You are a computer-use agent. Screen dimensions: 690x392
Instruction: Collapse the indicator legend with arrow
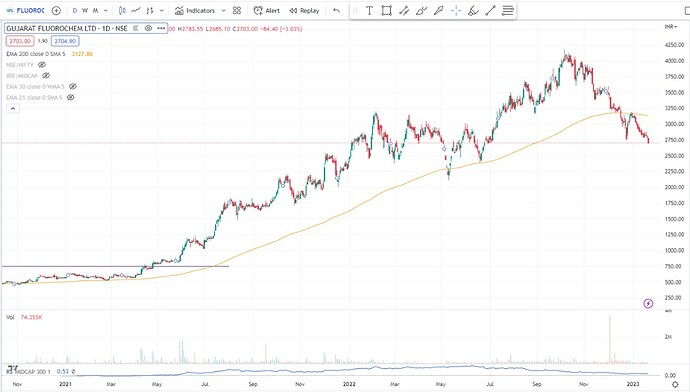[13, 108]
